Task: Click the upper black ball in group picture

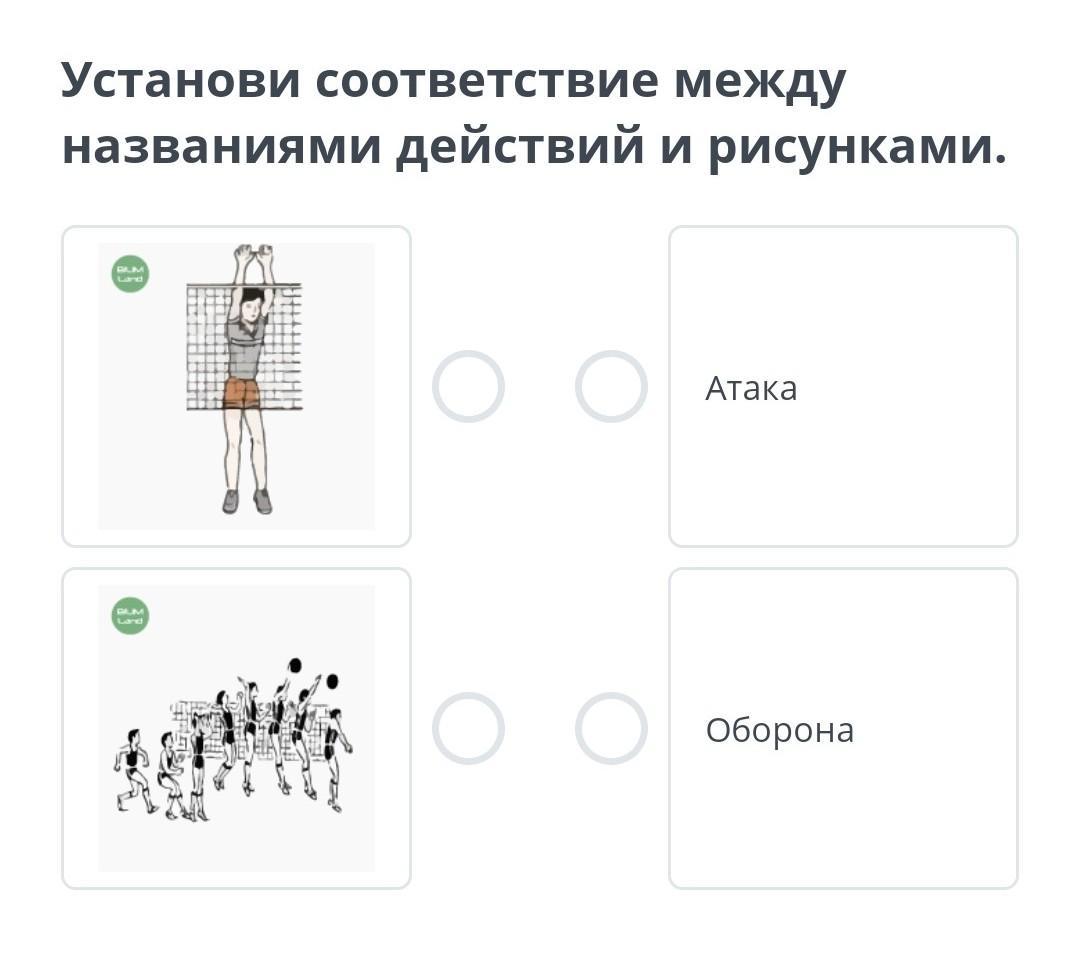Action: (295, 665)
